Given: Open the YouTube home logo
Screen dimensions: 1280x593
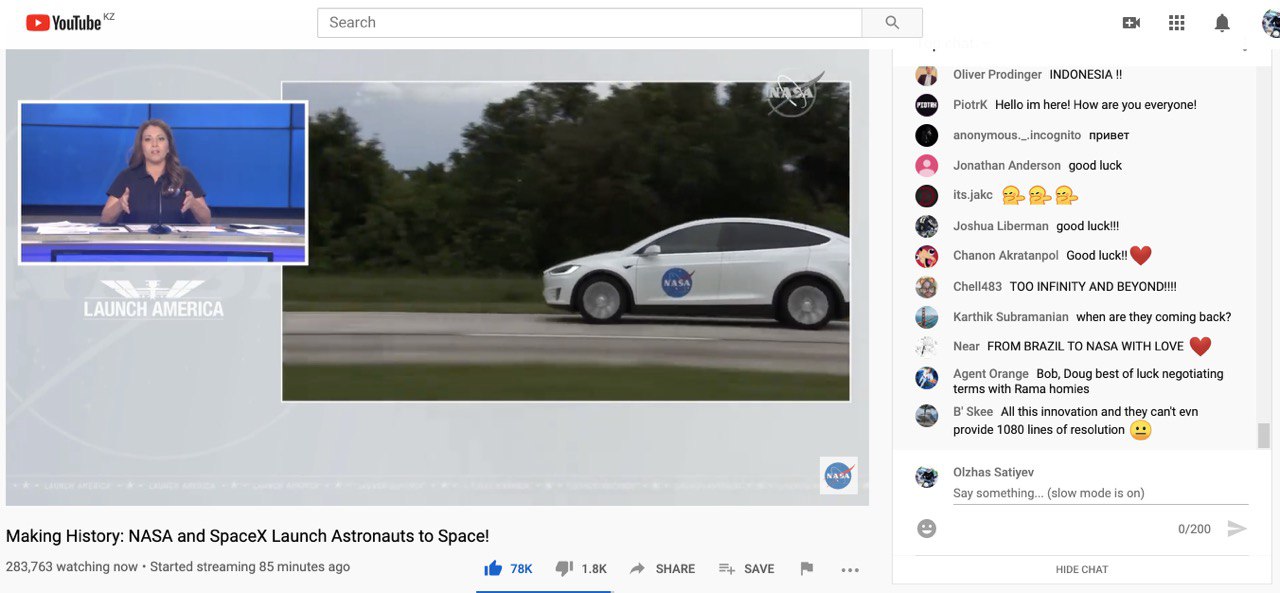Looking at the screenshot, I should coord(64,22).
